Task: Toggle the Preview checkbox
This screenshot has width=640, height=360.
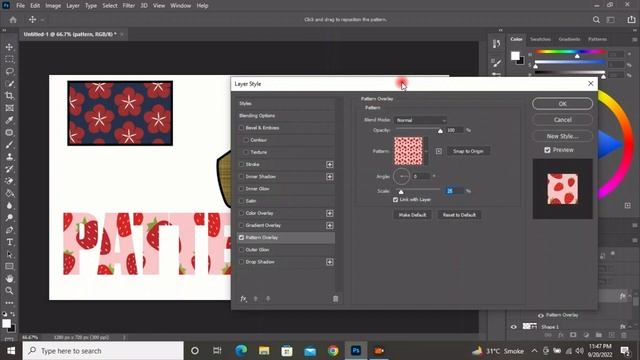Action: click(x=547, y=150)
